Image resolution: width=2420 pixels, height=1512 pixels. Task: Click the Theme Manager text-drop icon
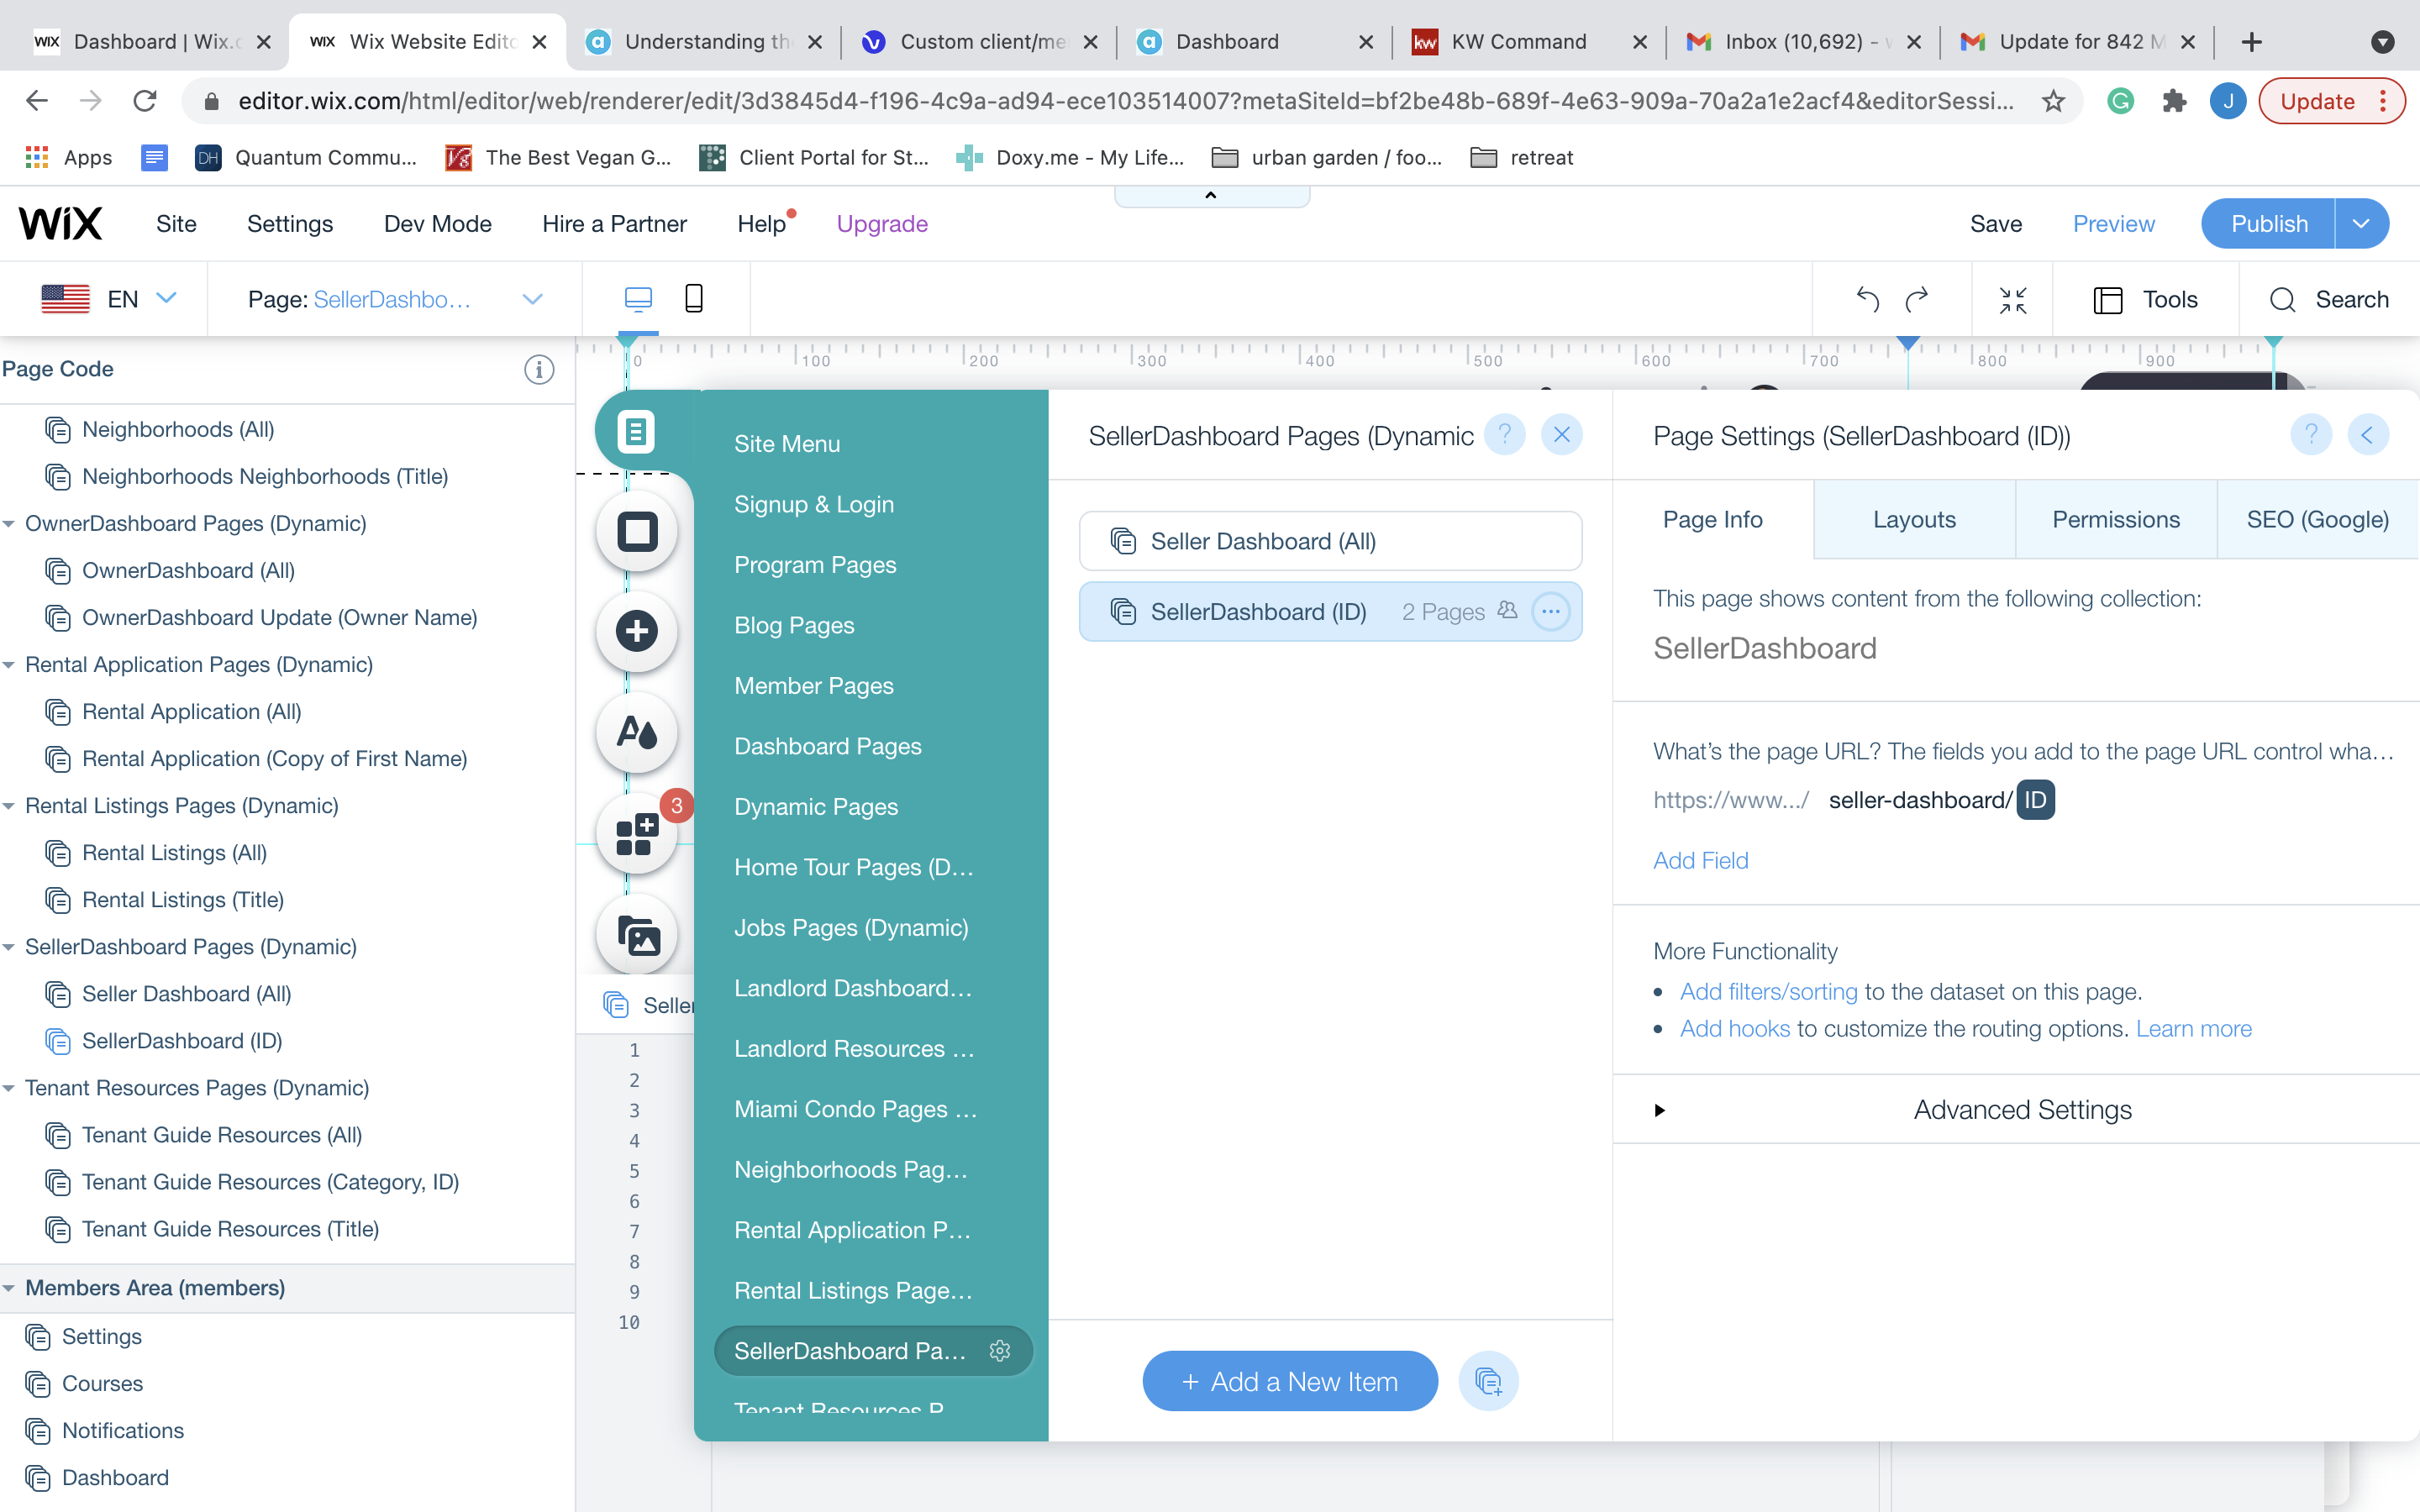click(x=637, y=733)
